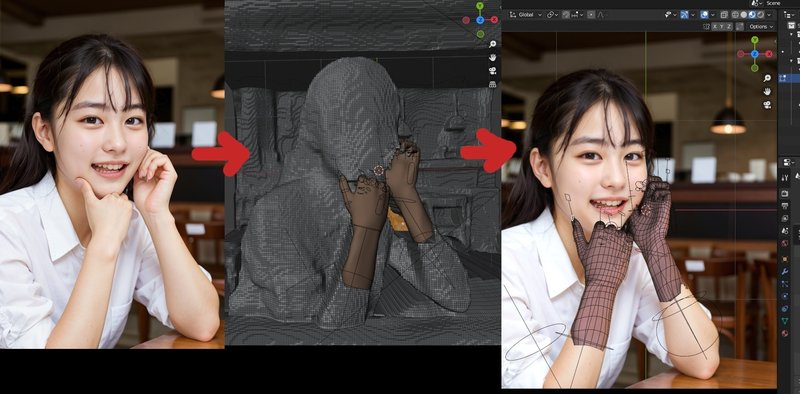The height and width of the screenshot is (394, 800).
Task: Switch to solid shading mode
Action: (743, 14)
